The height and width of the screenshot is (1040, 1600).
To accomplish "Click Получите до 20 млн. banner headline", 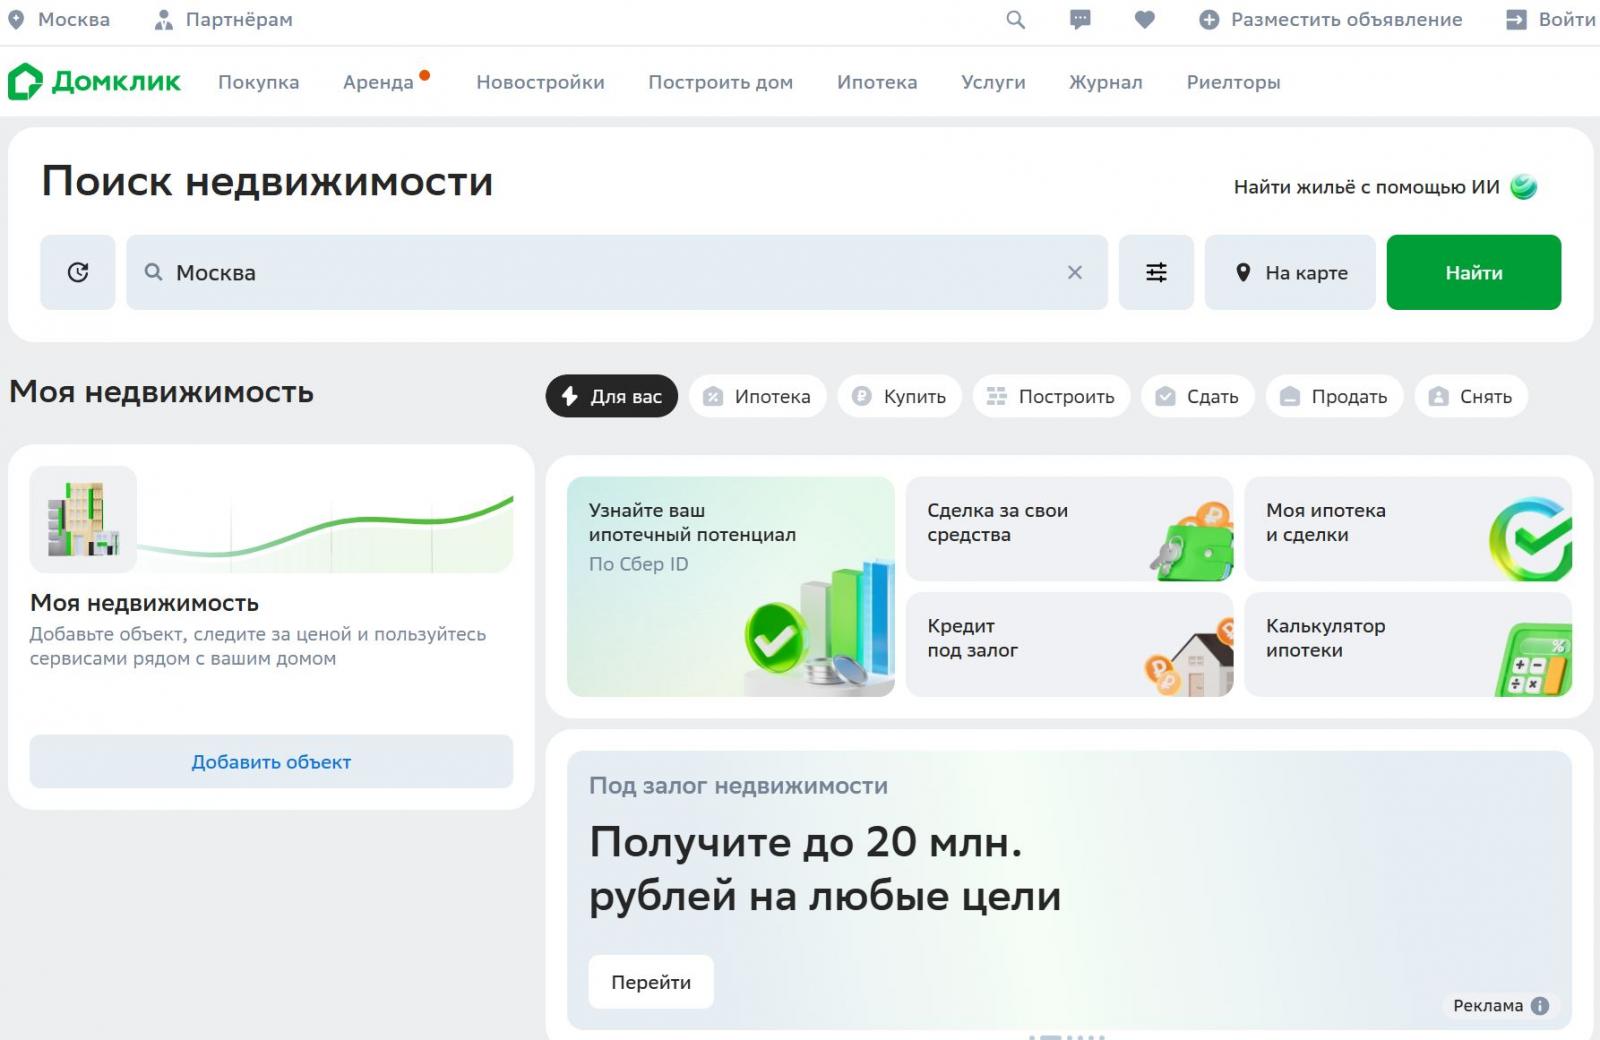I will click(825, 869).
